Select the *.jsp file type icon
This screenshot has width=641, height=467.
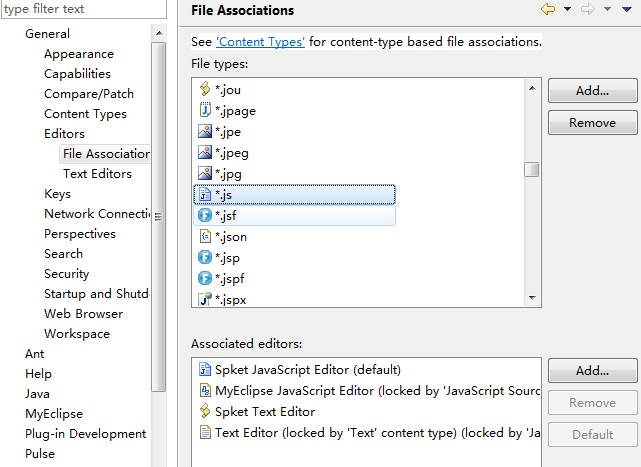[205, 258]
